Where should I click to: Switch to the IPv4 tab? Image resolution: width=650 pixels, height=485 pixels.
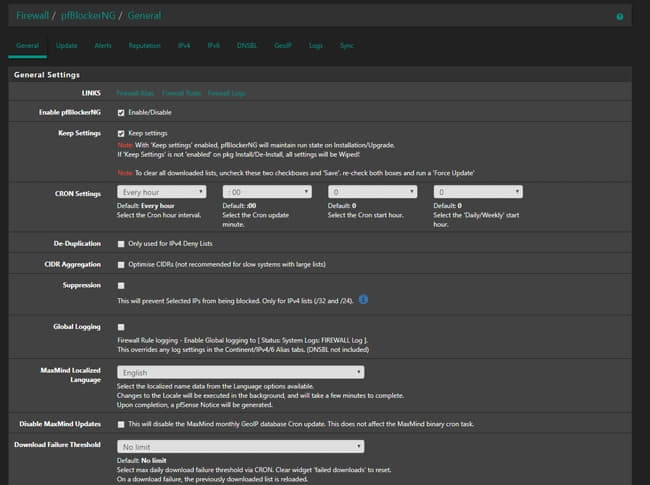(184, 46)
